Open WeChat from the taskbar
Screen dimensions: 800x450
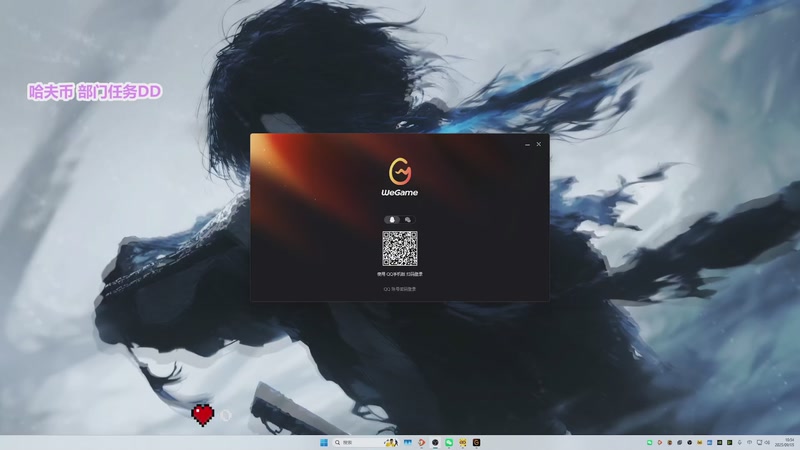(x=449, y=442)
